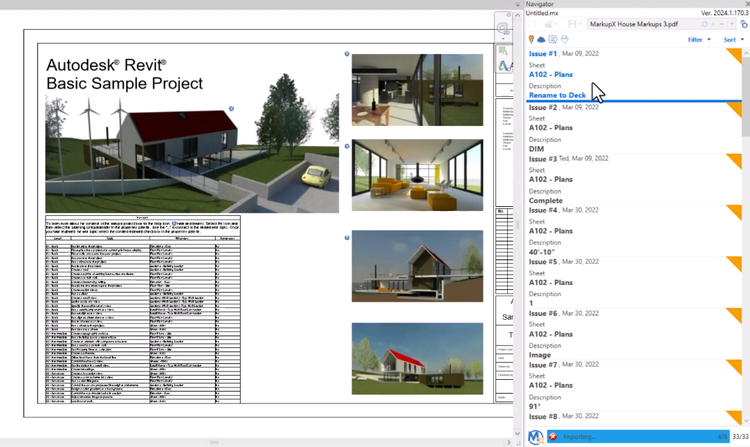Click orange corner flag of Issue #6
Image resolution: width=750 pixels, height=447 pixels.
click(x=735, y=316)
